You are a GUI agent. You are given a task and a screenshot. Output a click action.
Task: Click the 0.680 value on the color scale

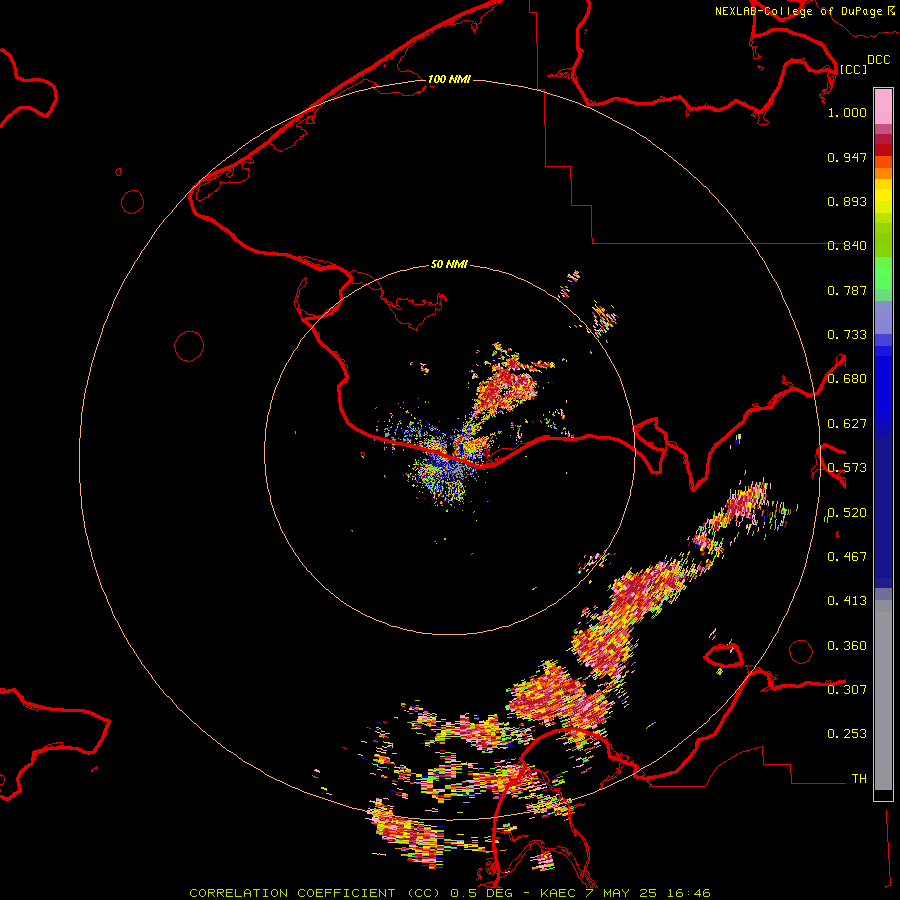tap(847, 379)
